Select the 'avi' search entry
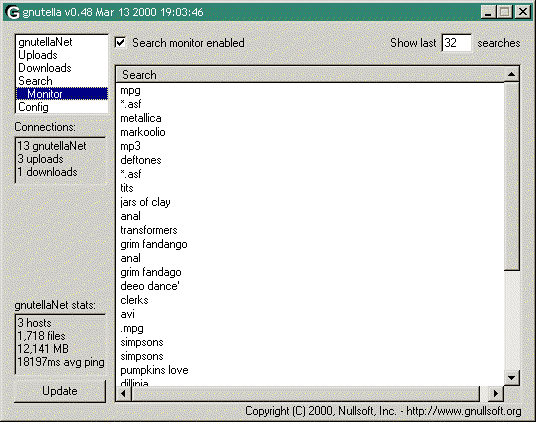 tap(128, 314)
